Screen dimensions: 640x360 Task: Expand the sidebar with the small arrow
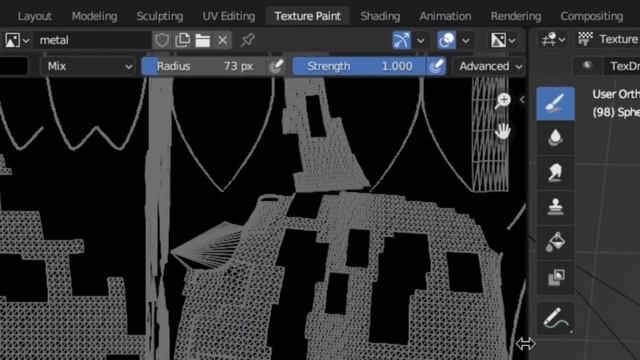pos(522,100)
